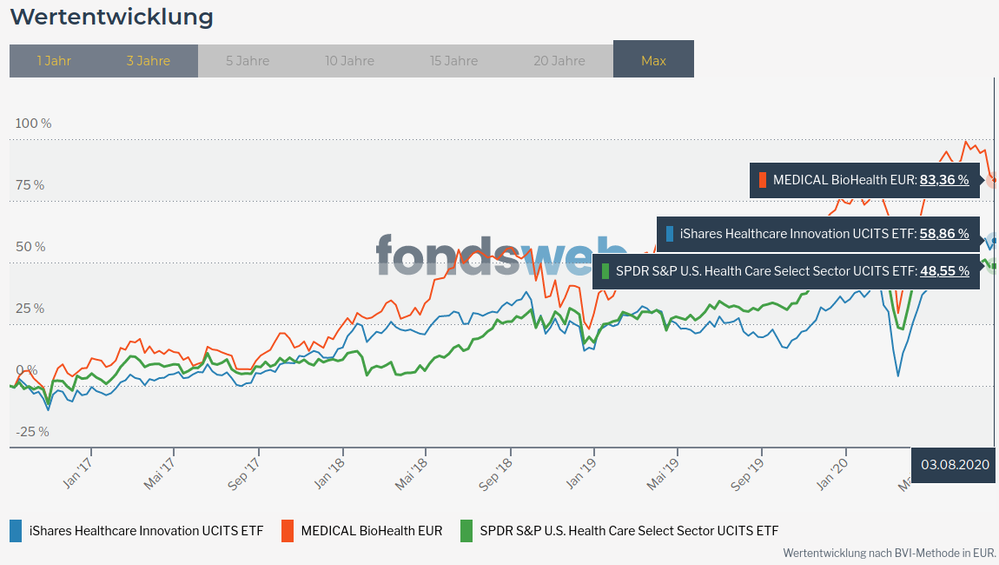Click blue legend swatch for iShares ETF
The width and height of the screenshot is (999, 565).
point(16,530)
